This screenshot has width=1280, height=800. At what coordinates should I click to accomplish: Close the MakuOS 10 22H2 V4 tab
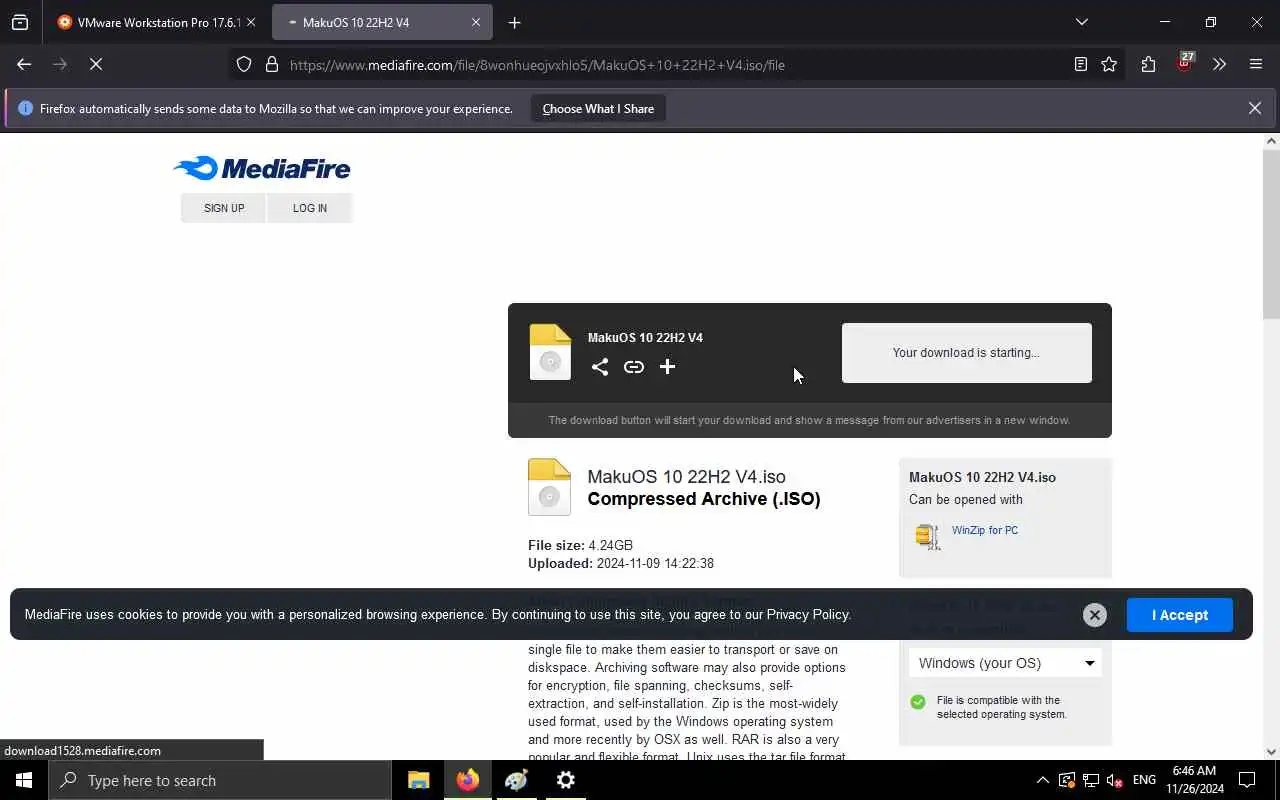[476, 22]
